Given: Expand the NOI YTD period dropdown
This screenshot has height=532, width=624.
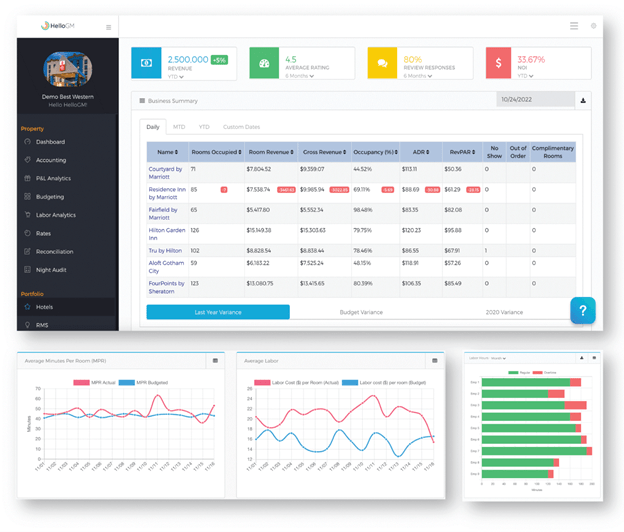Looking at the screenshot, I should 525,76.
